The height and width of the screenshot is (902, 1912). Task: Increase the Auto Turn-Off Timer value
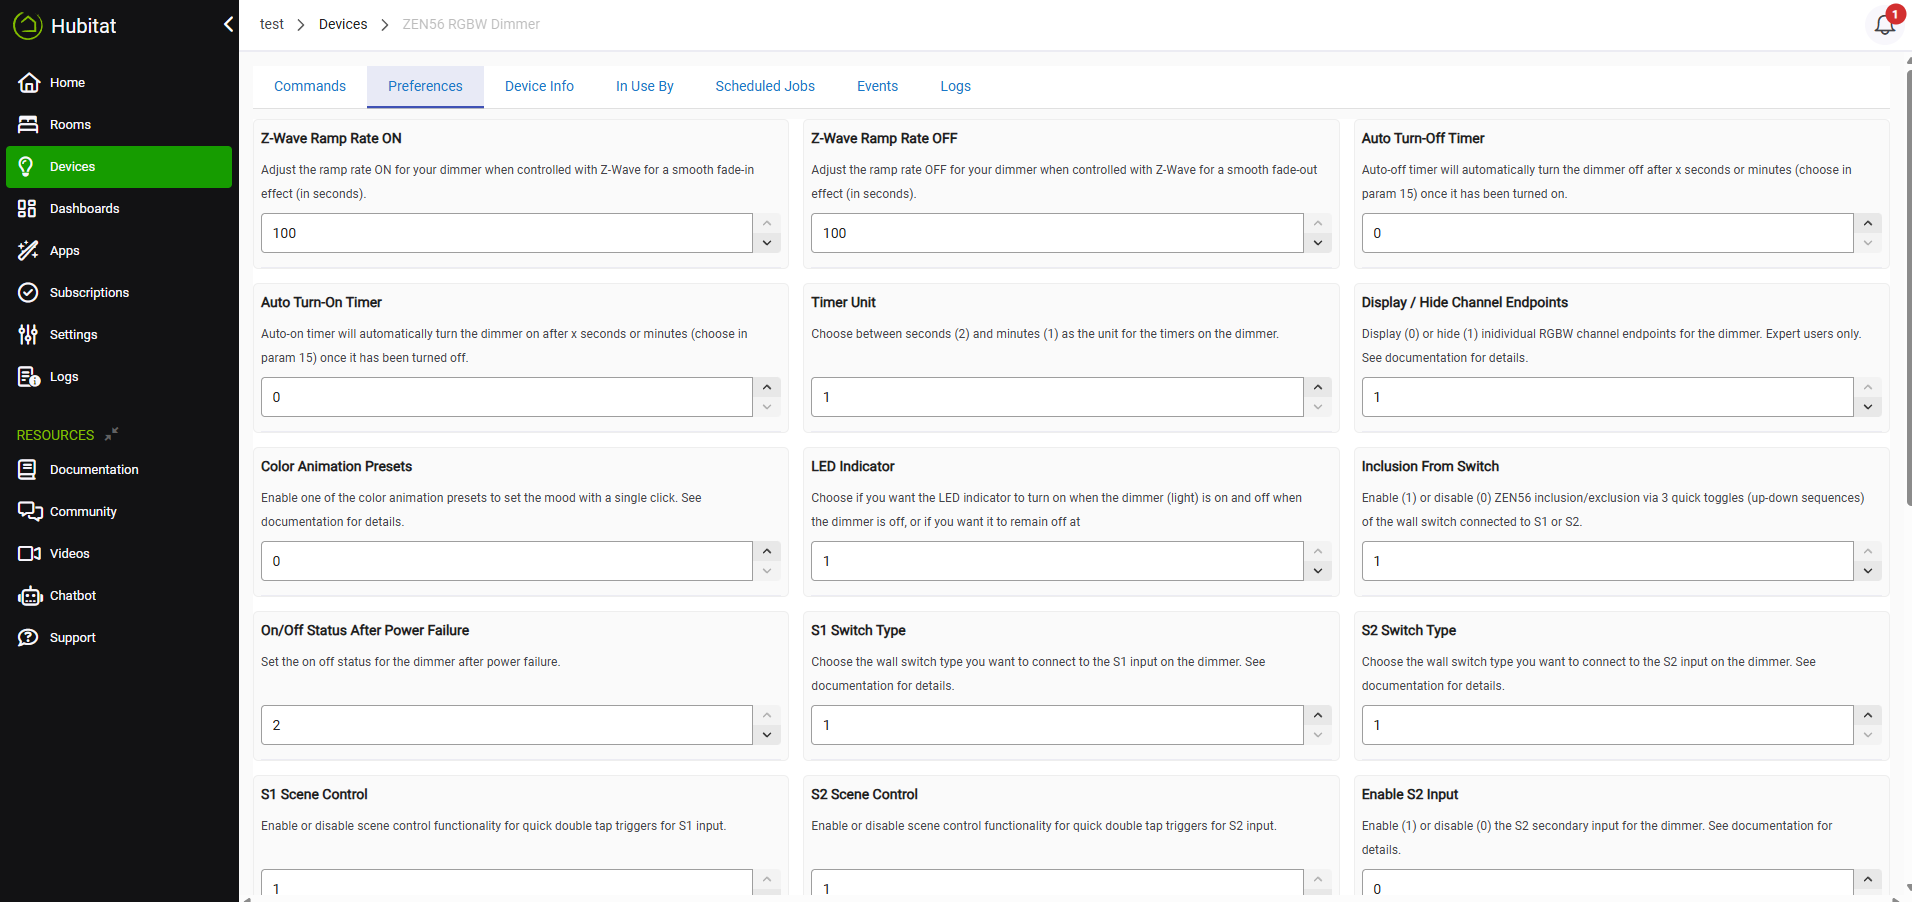coord(1867,223)
